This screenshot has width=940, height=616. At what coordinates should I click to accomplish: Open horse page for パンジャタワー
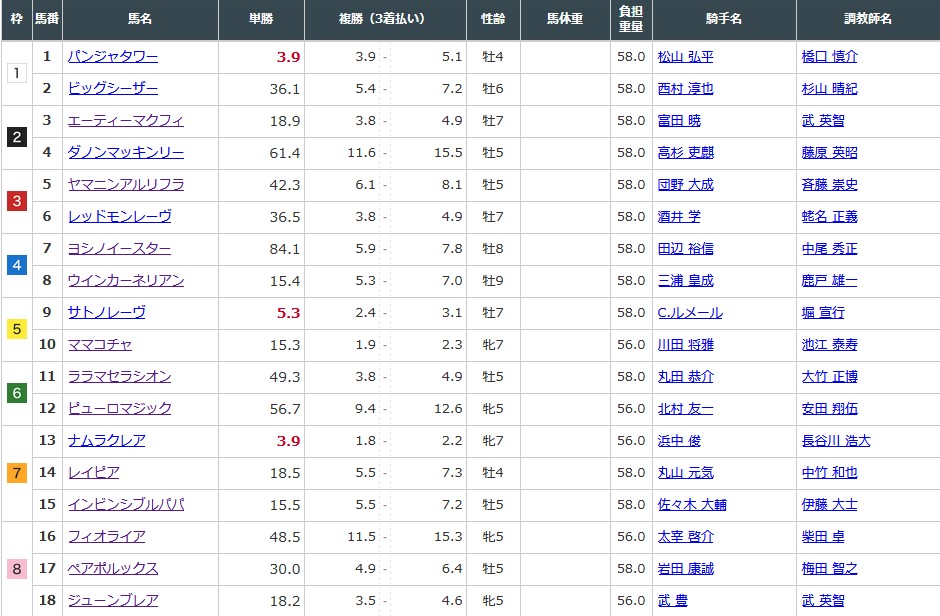click(112, 57)
